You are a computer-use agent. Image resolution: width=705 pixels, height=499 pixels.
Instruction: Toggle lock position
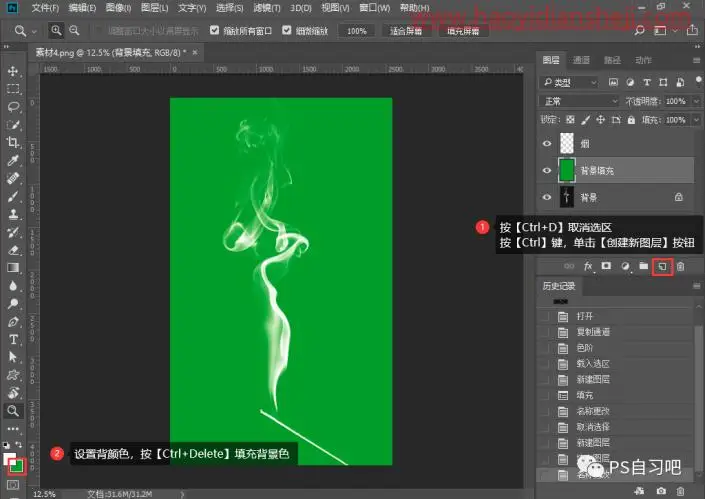tap(601, 120)
